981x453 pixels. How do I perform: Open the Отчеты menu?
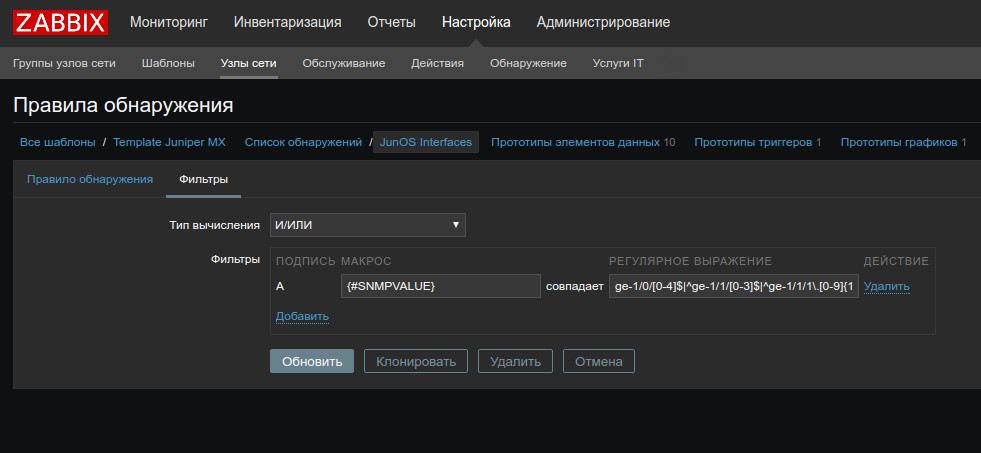(391, 22)
